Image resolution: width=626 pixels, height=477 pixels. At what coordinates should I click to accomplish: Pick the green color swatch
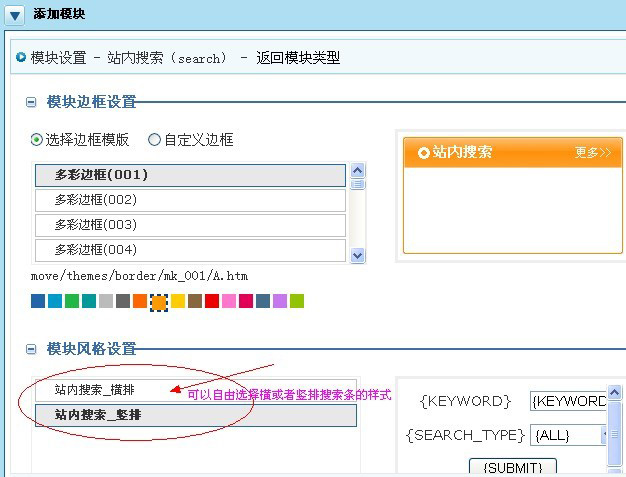(72, 301)
